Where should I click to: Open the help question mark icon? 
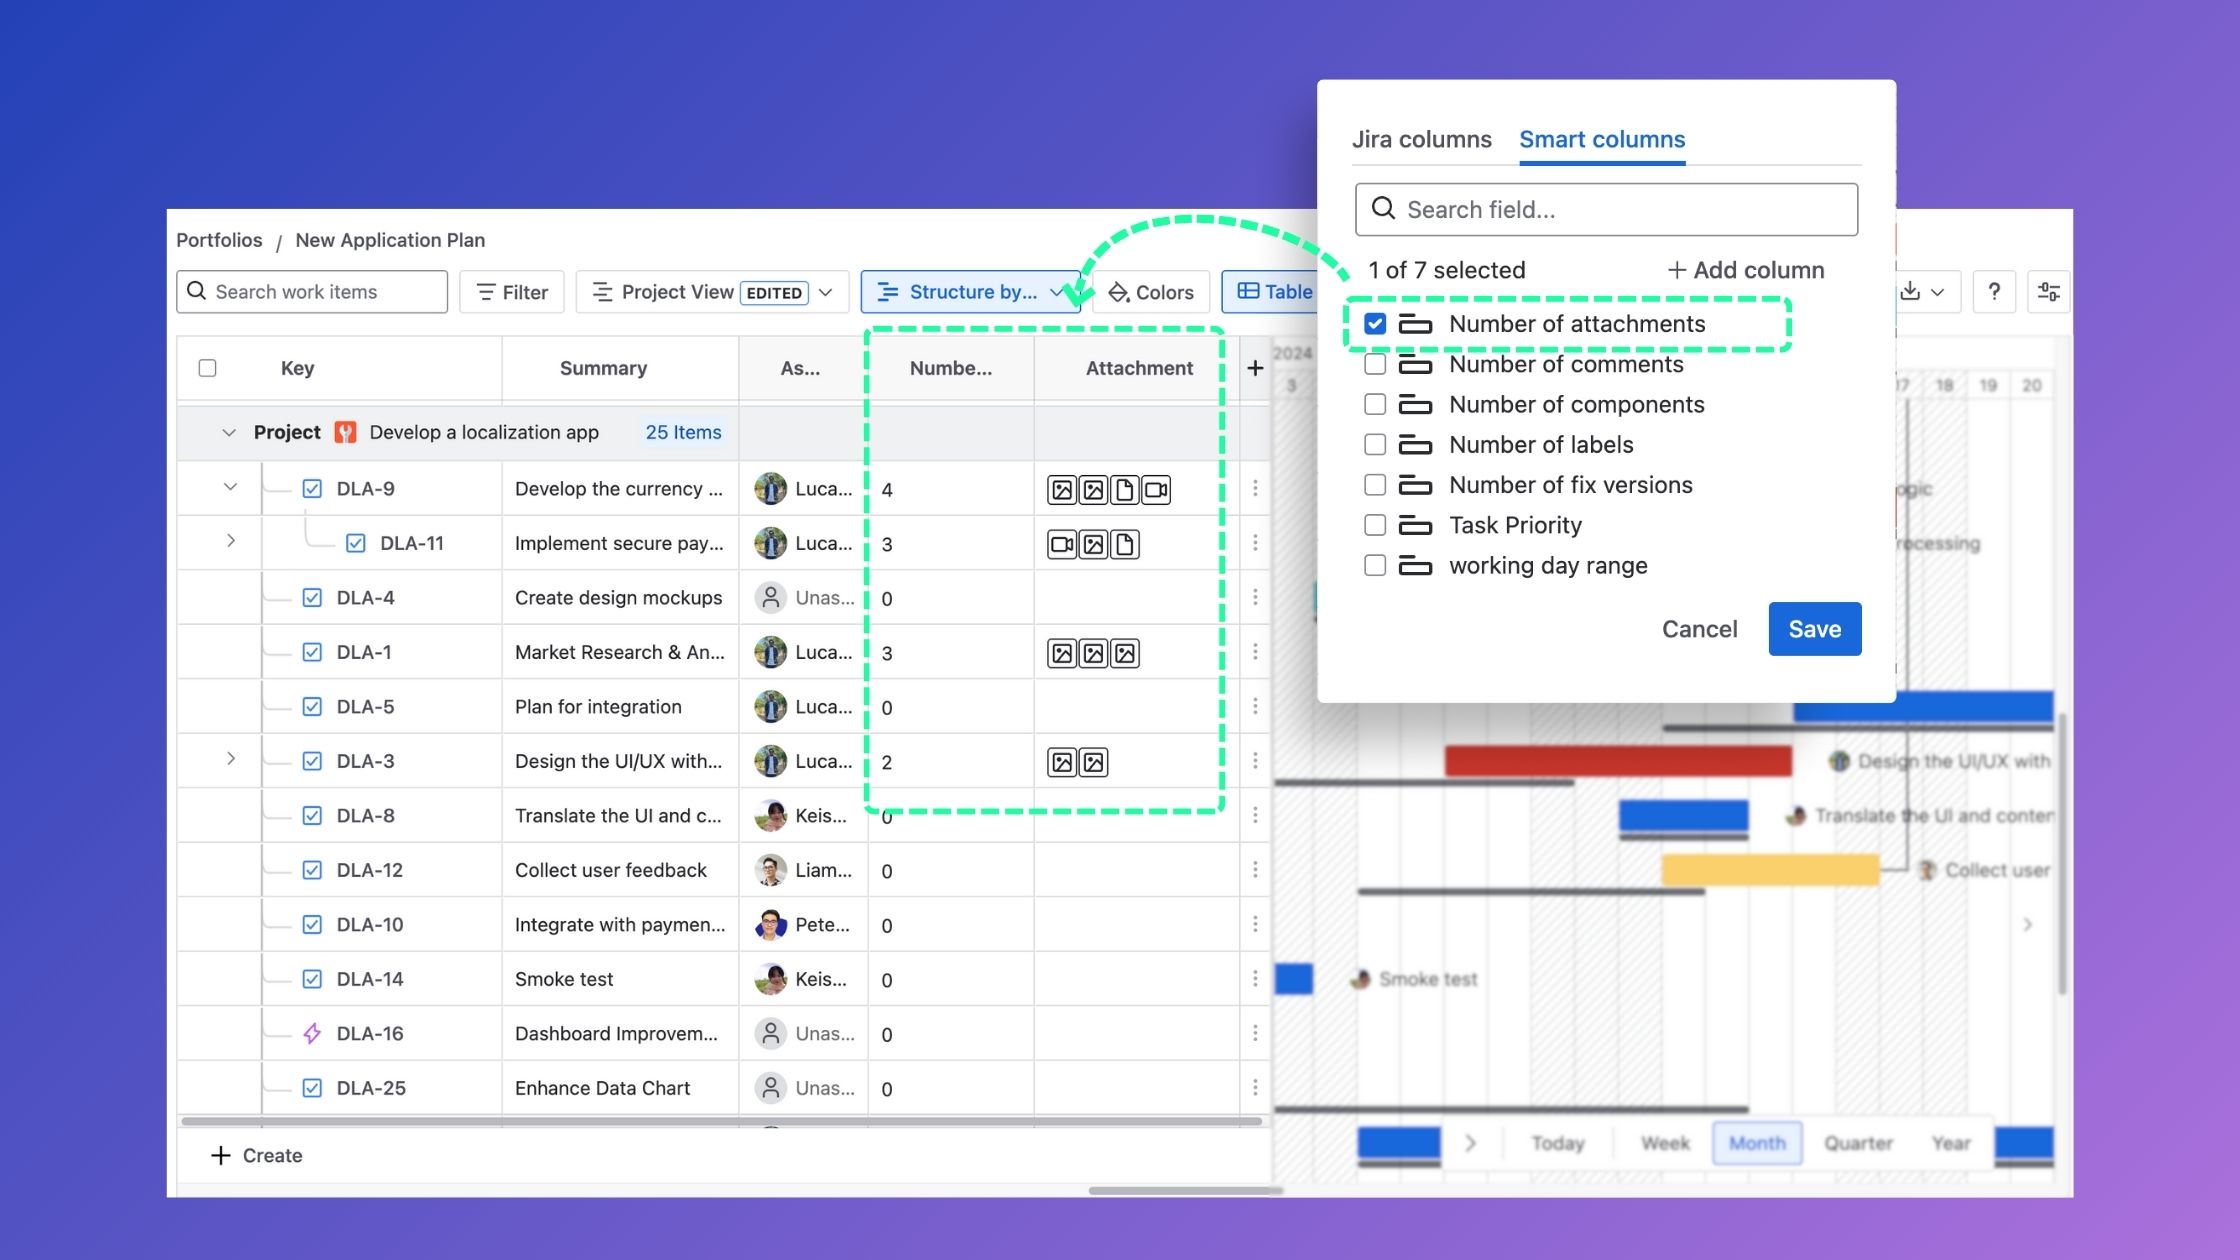pyautogui.click(x=1994, y=292)
